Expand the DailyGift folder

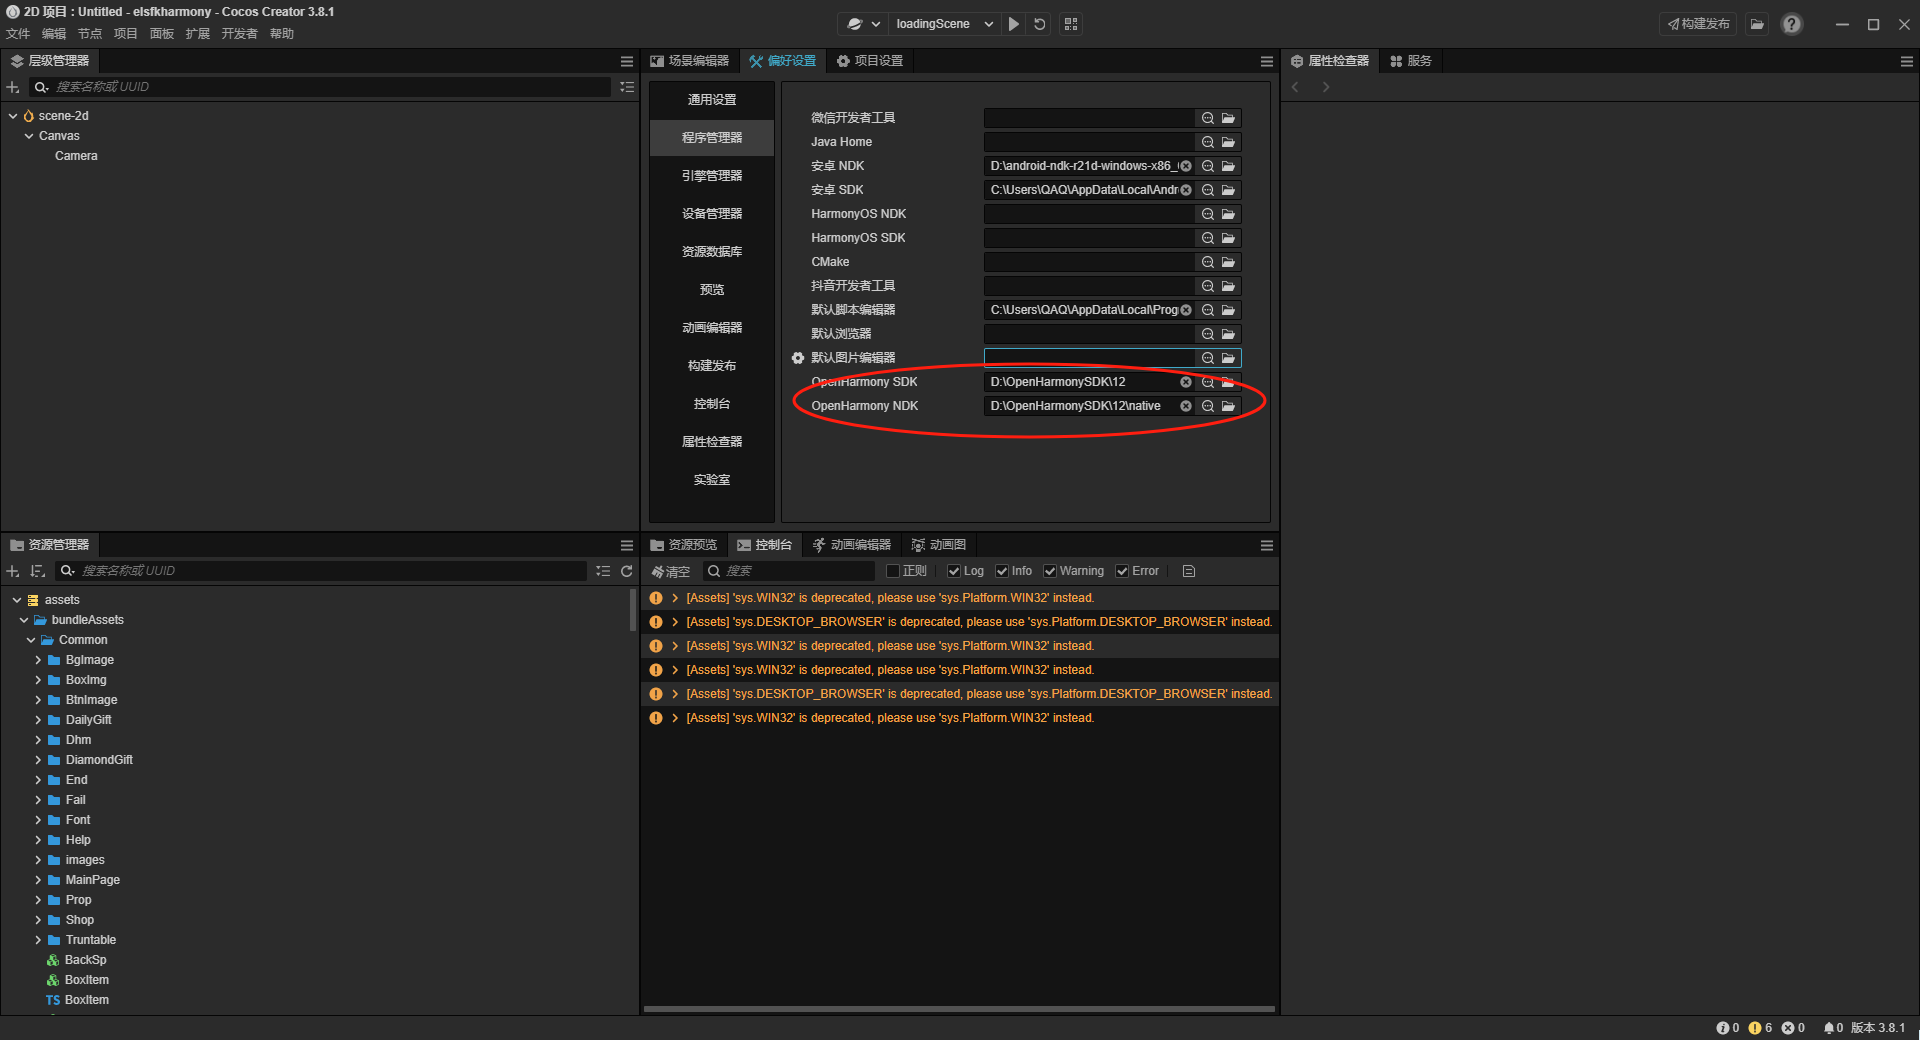38,720
